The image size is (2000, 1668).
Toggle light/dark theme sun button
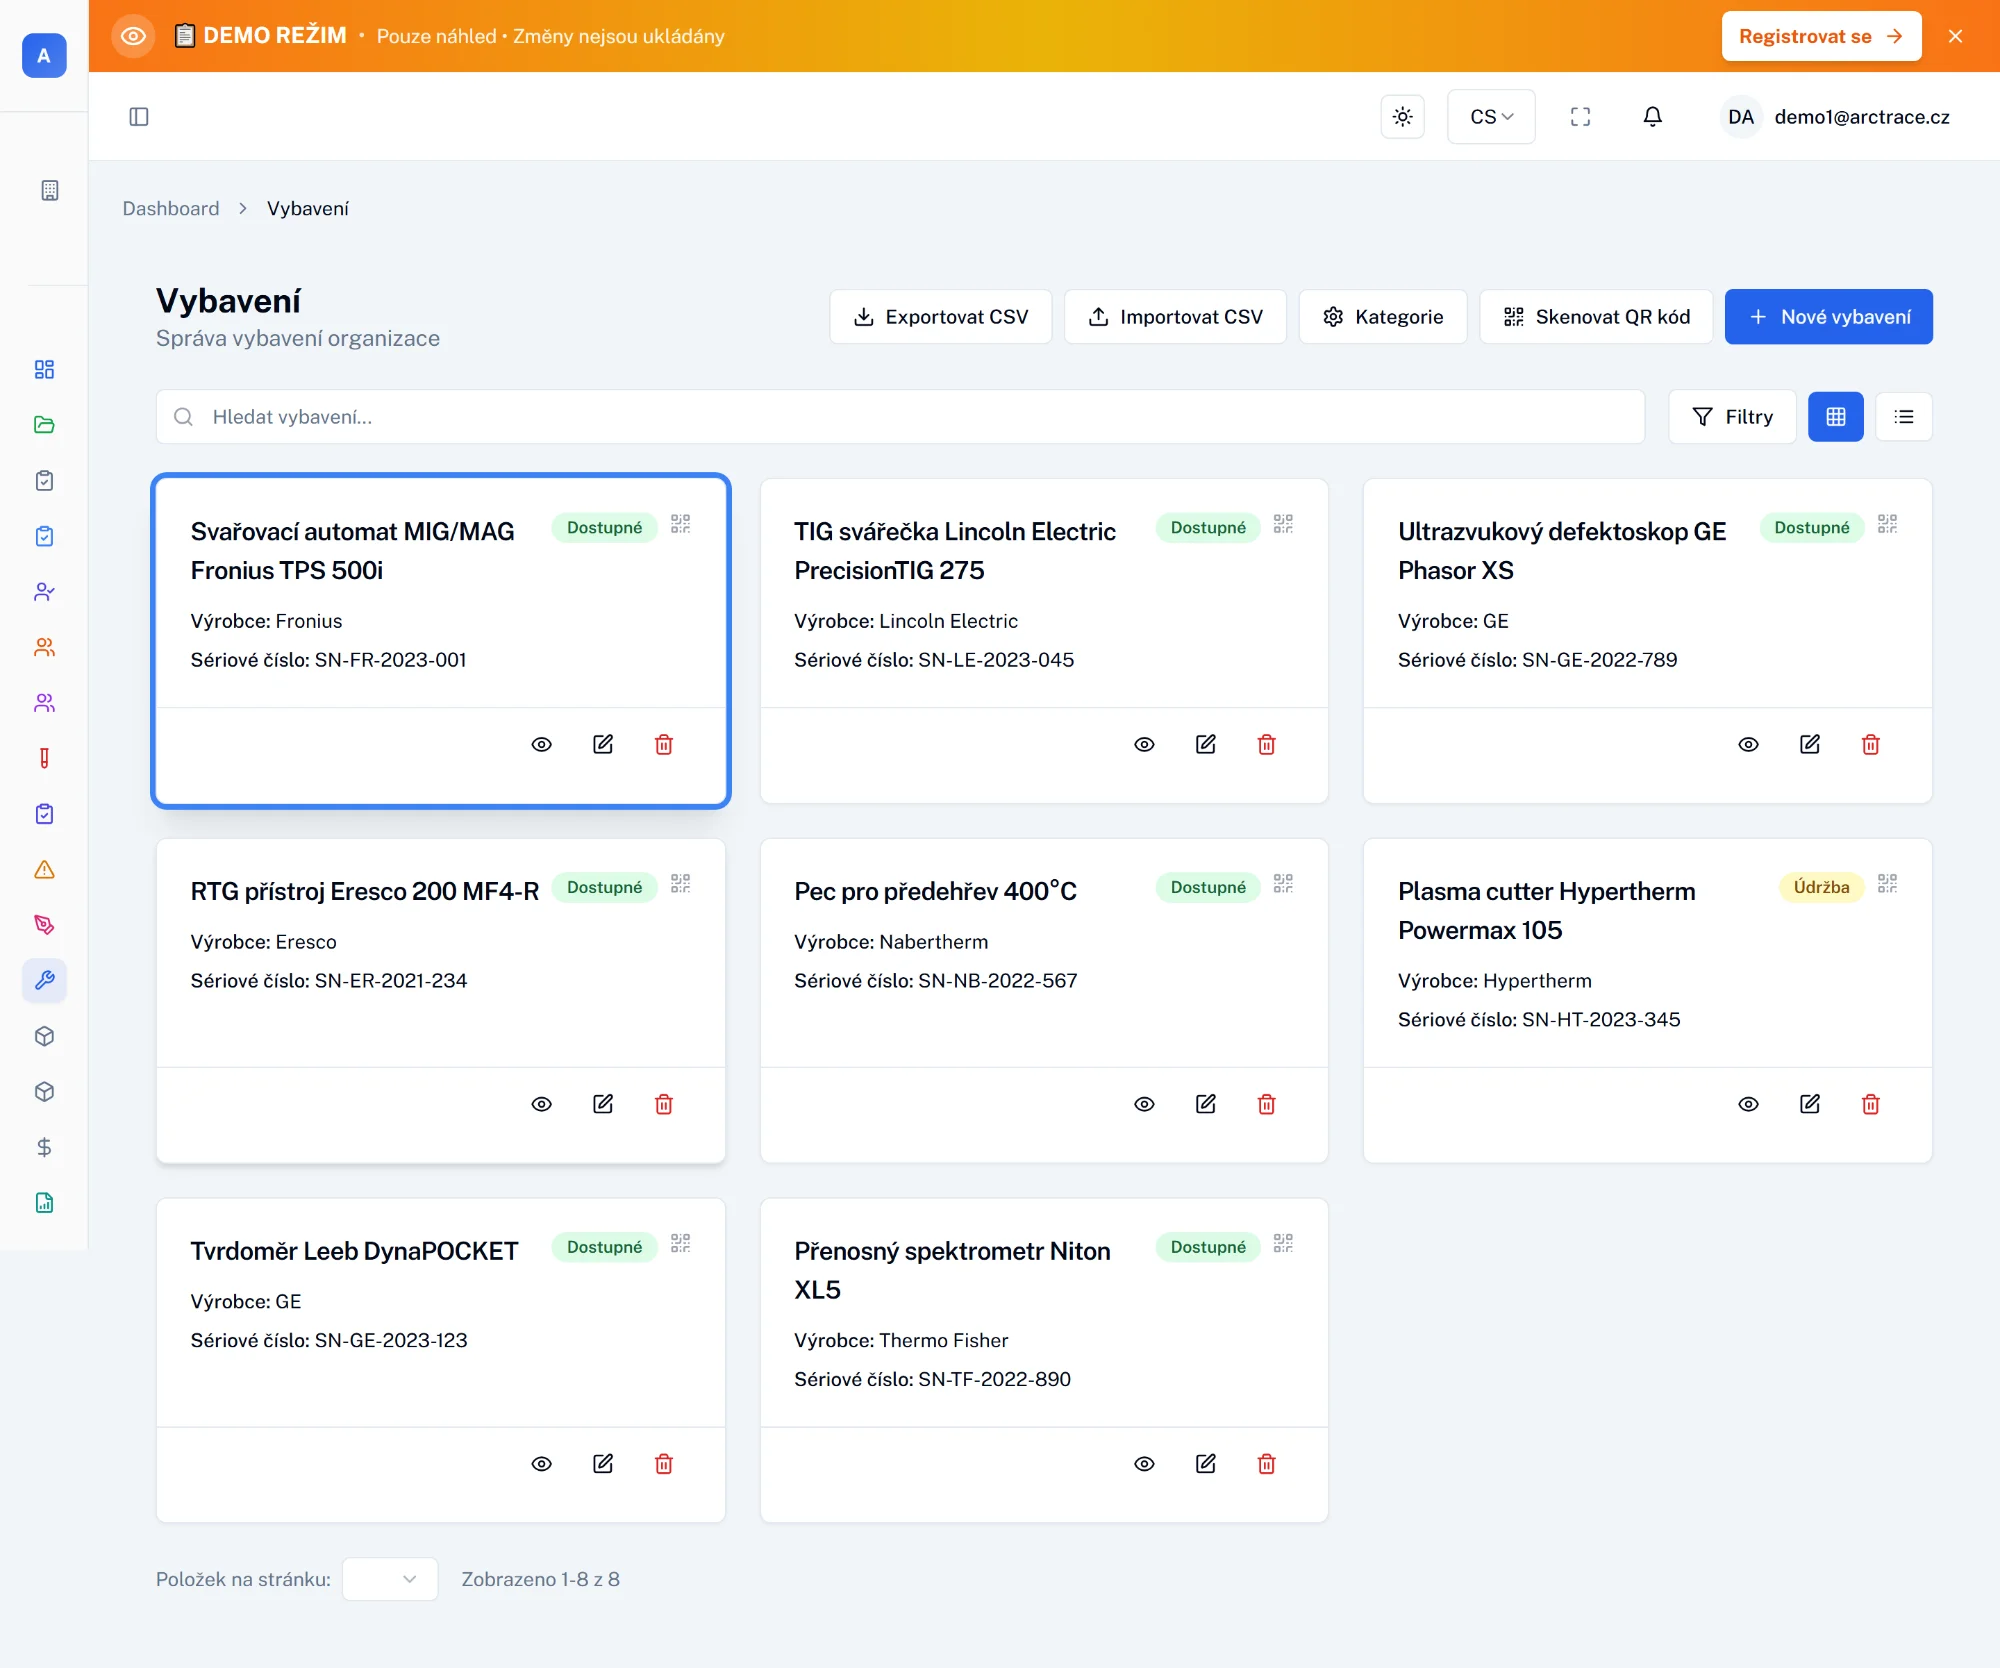[x=1402, y=117]
